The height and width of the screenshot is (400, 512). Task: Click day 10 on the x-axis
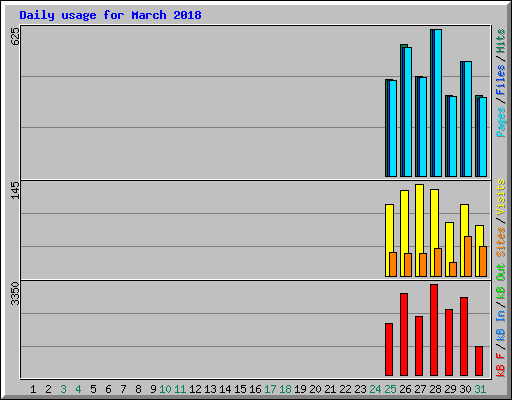coord(165,389)
